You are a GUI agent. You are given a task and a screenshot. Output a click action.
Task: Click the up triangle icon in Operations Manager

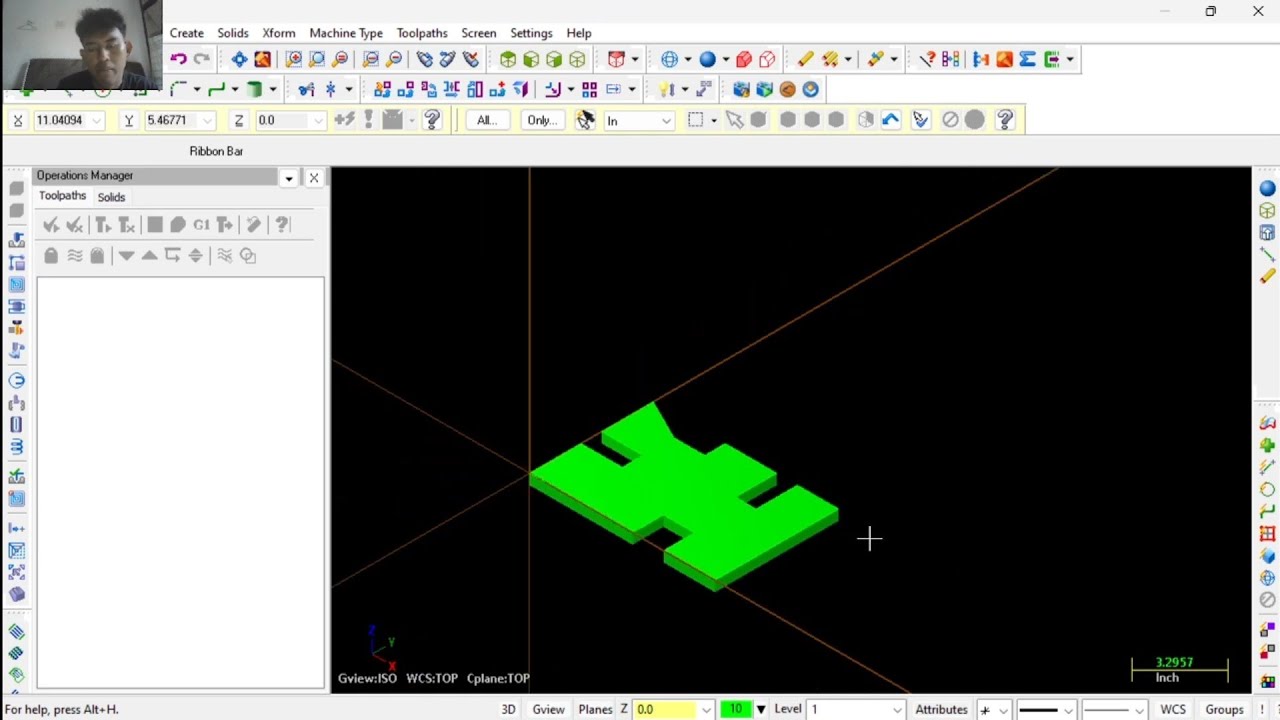click(x=149, y=256)
